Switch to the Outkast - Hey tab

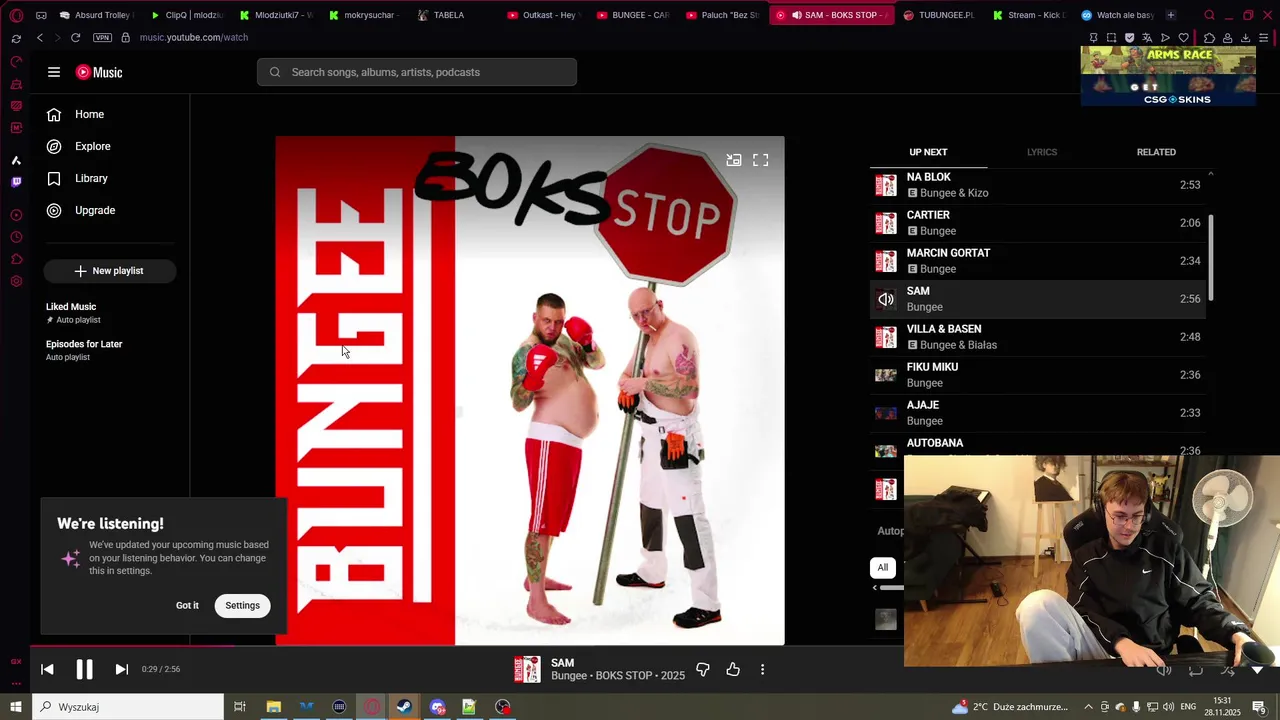[545, 15]
